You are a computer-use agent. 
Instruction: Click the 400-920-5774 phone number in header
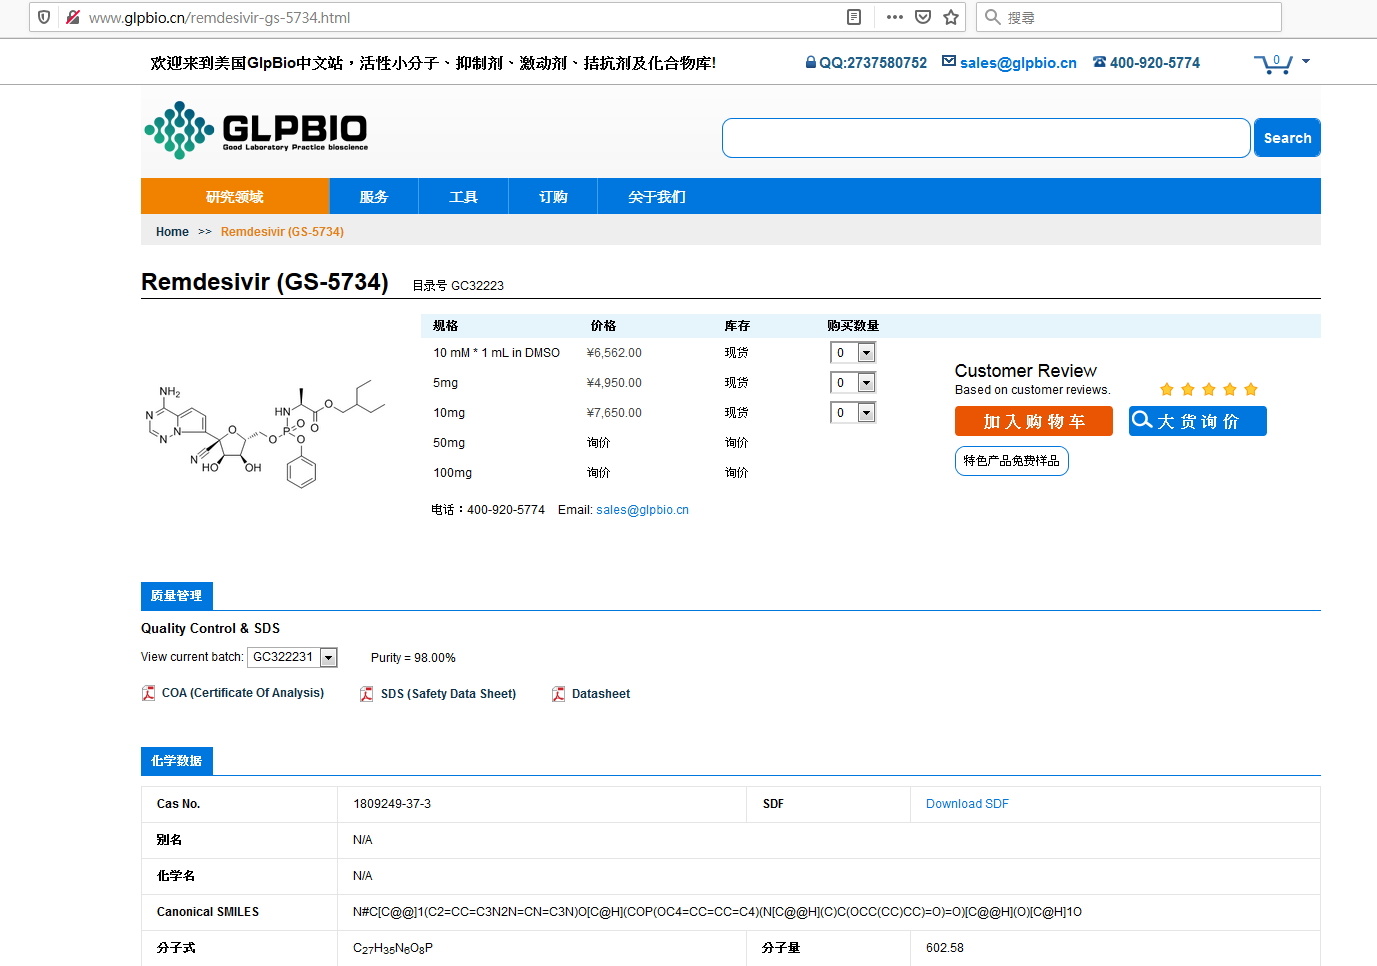click(x=1155, y=63)
